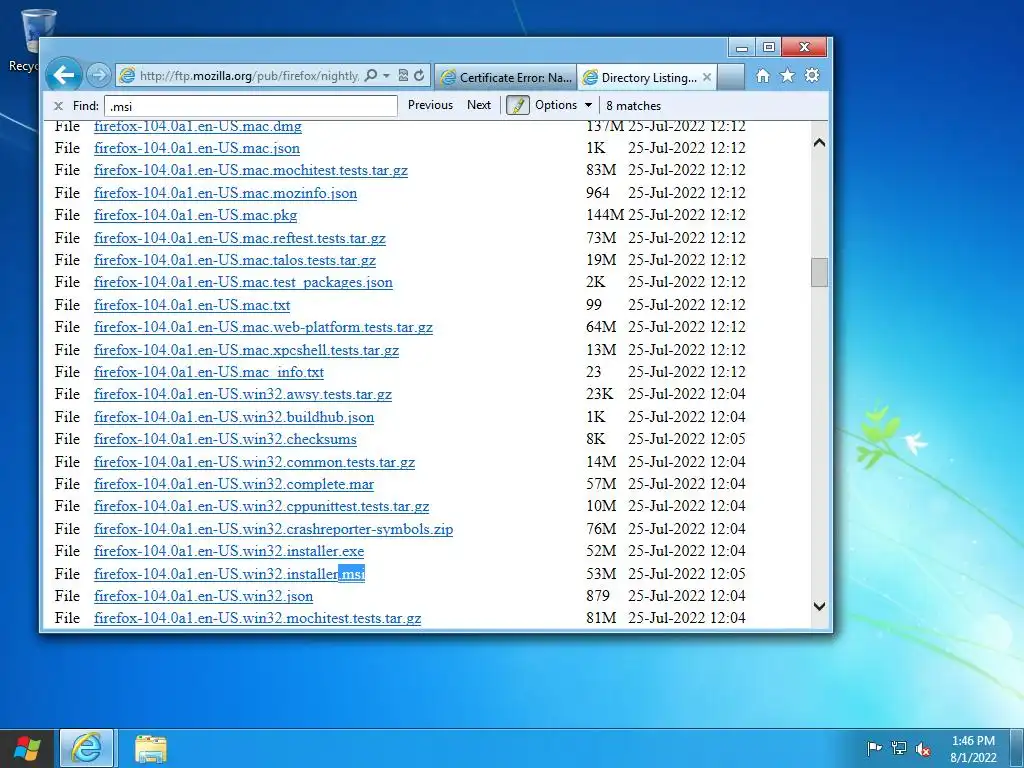Download the win32.complete.mar file
This screenshot has height=768, width=1024.
tap(234, 485)
